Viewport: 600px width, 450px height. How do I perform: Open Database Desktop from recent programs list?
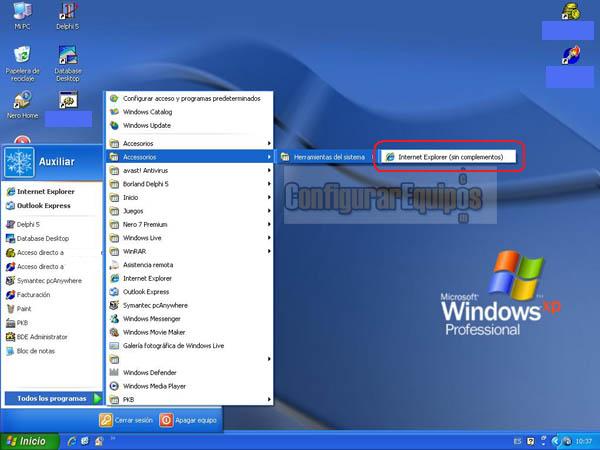(x=38, y=239)
